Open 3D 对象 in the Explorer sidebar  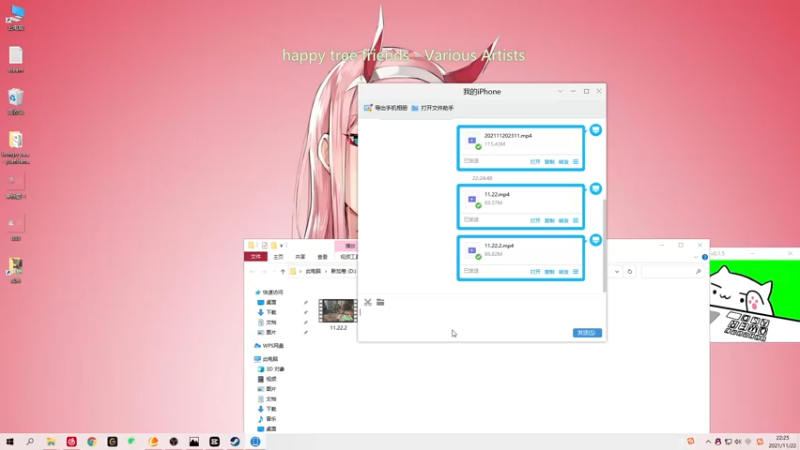[271, 369]
